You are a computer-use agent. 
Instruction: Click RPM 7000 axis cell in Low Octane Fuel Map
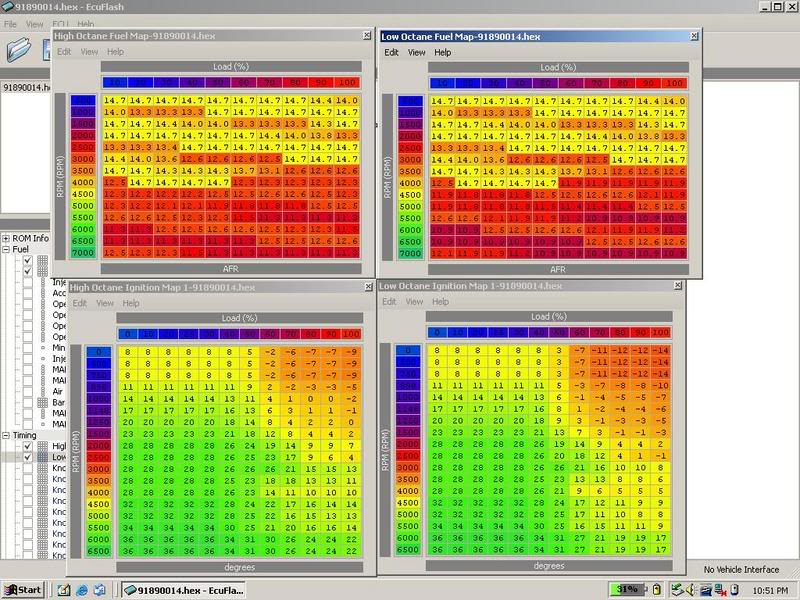[x=411, y=254]
